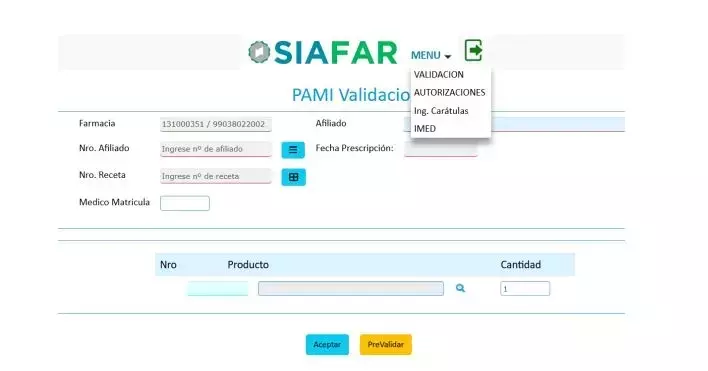Focus the Nro. Afiliado input field
The image size is (708, 371).
tap(216, 149)
